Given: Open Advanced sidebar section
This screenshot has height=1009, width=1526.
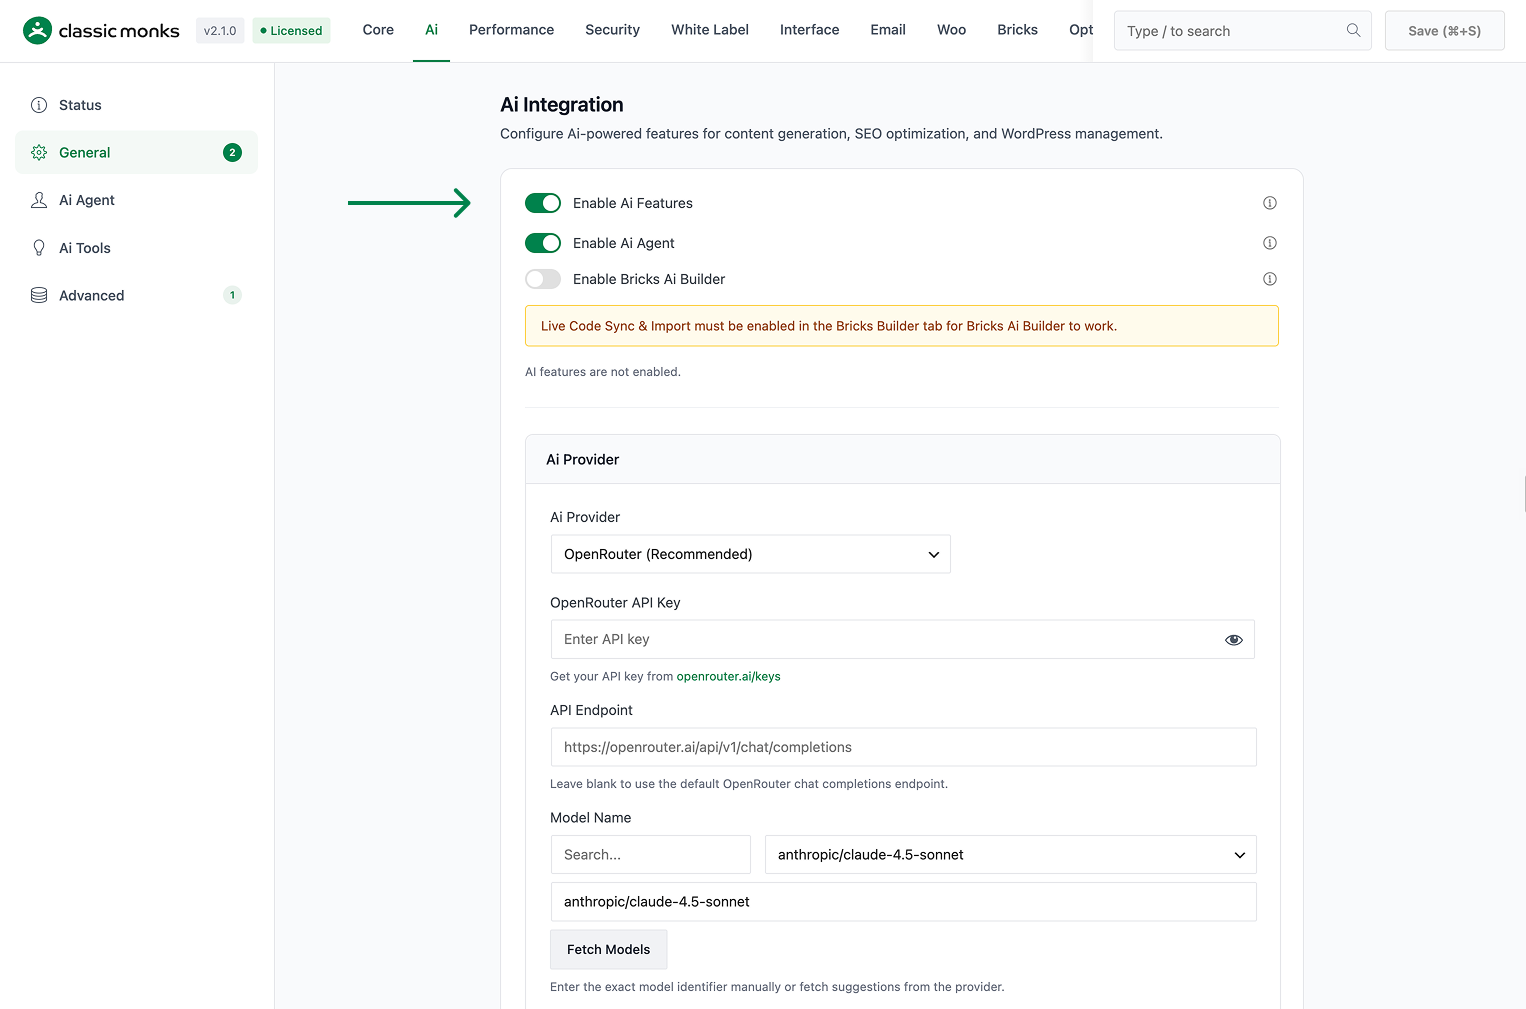Looking at the screenshot, I should tap(136, 295).
